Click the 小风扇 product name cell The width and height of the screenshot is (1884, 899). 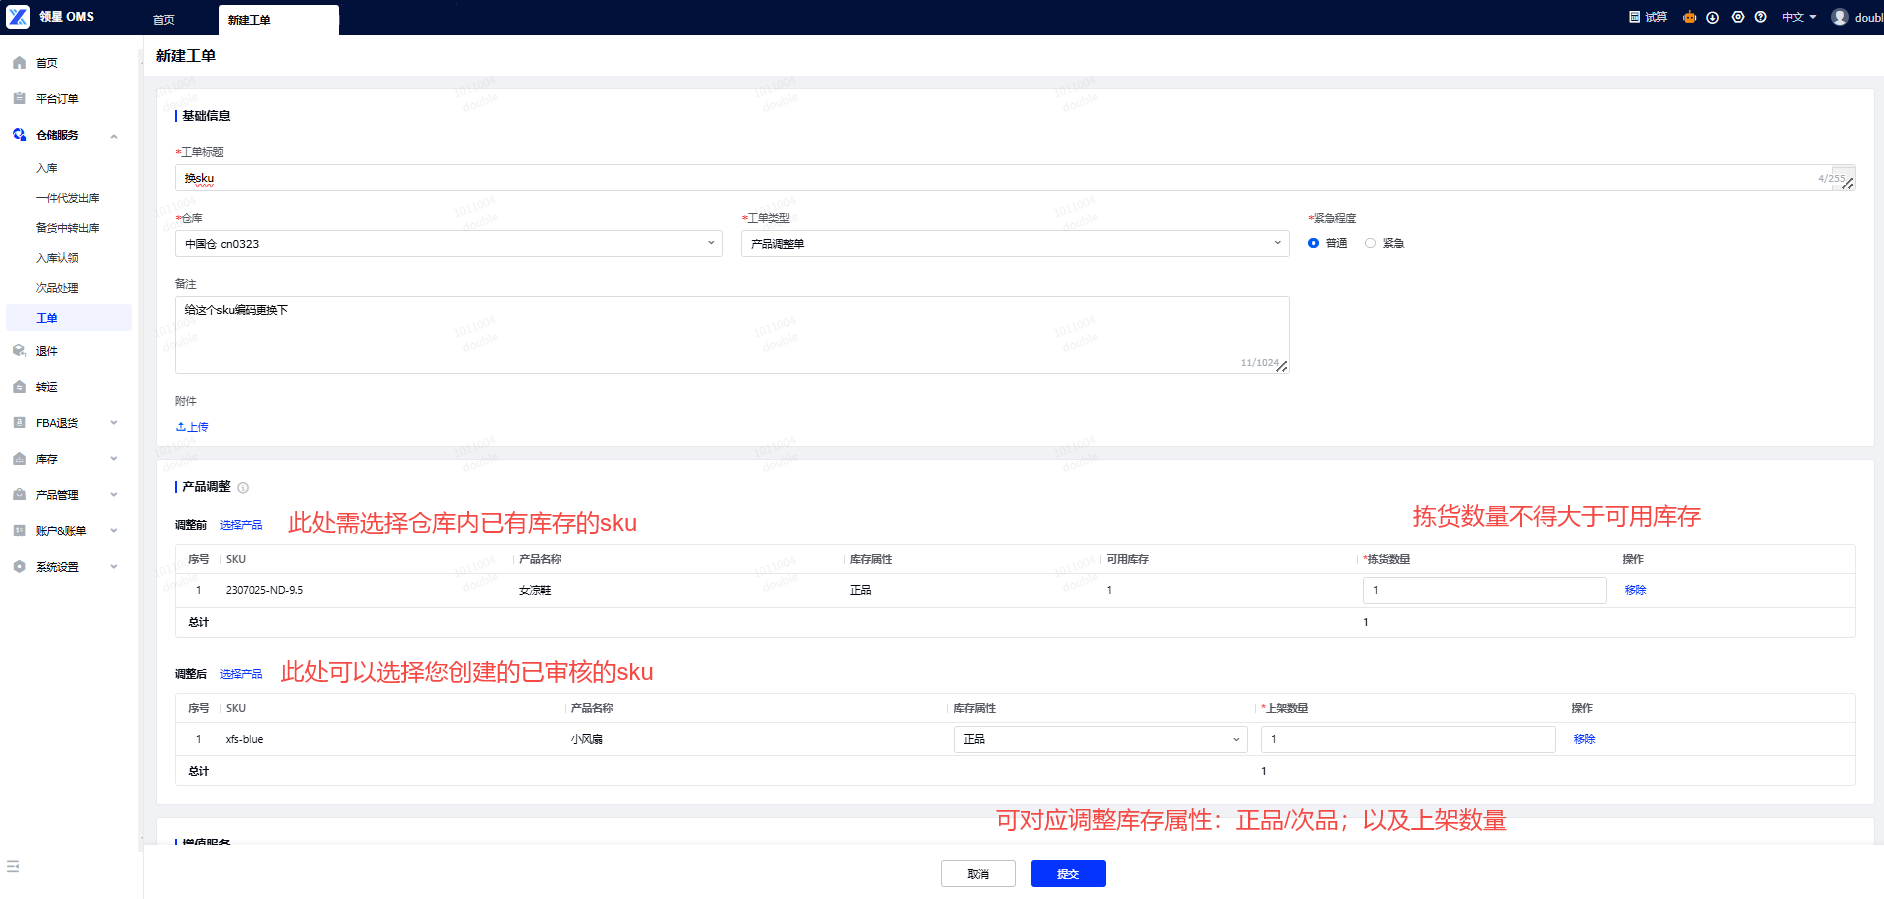point(587,739)
